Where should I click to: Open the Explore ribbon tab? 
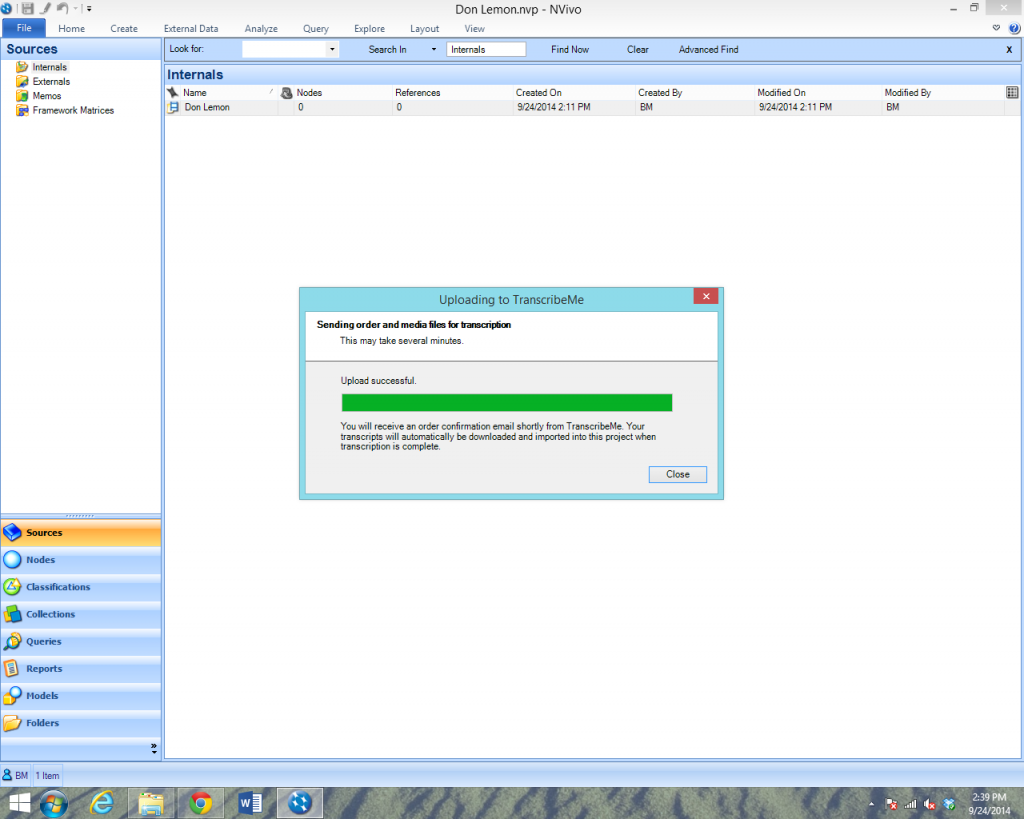click(x=369, y=29)
